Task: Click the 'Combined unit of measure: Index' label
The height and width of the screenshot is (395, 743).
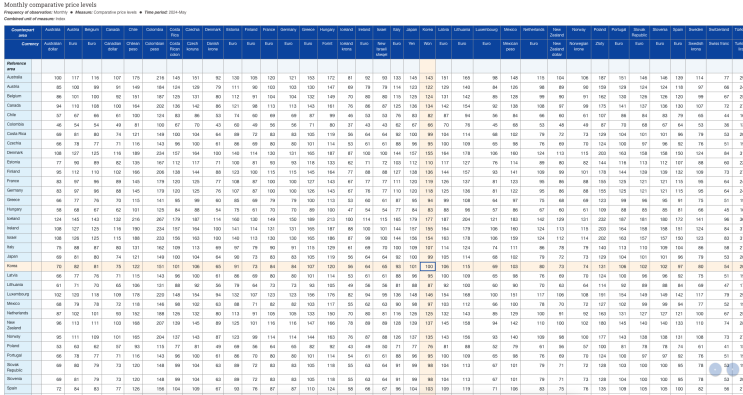Action: 35,19
